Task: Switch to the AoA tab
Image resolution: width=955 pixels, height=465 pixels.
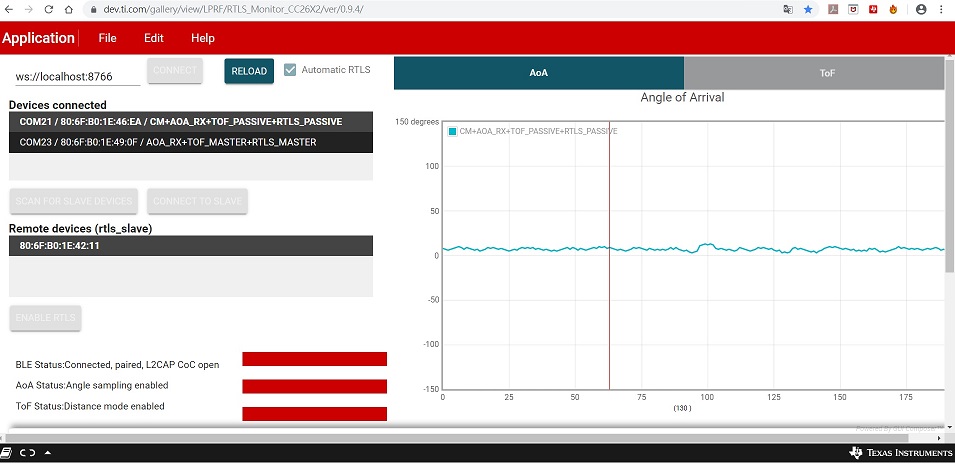Action: click(539, 73)
